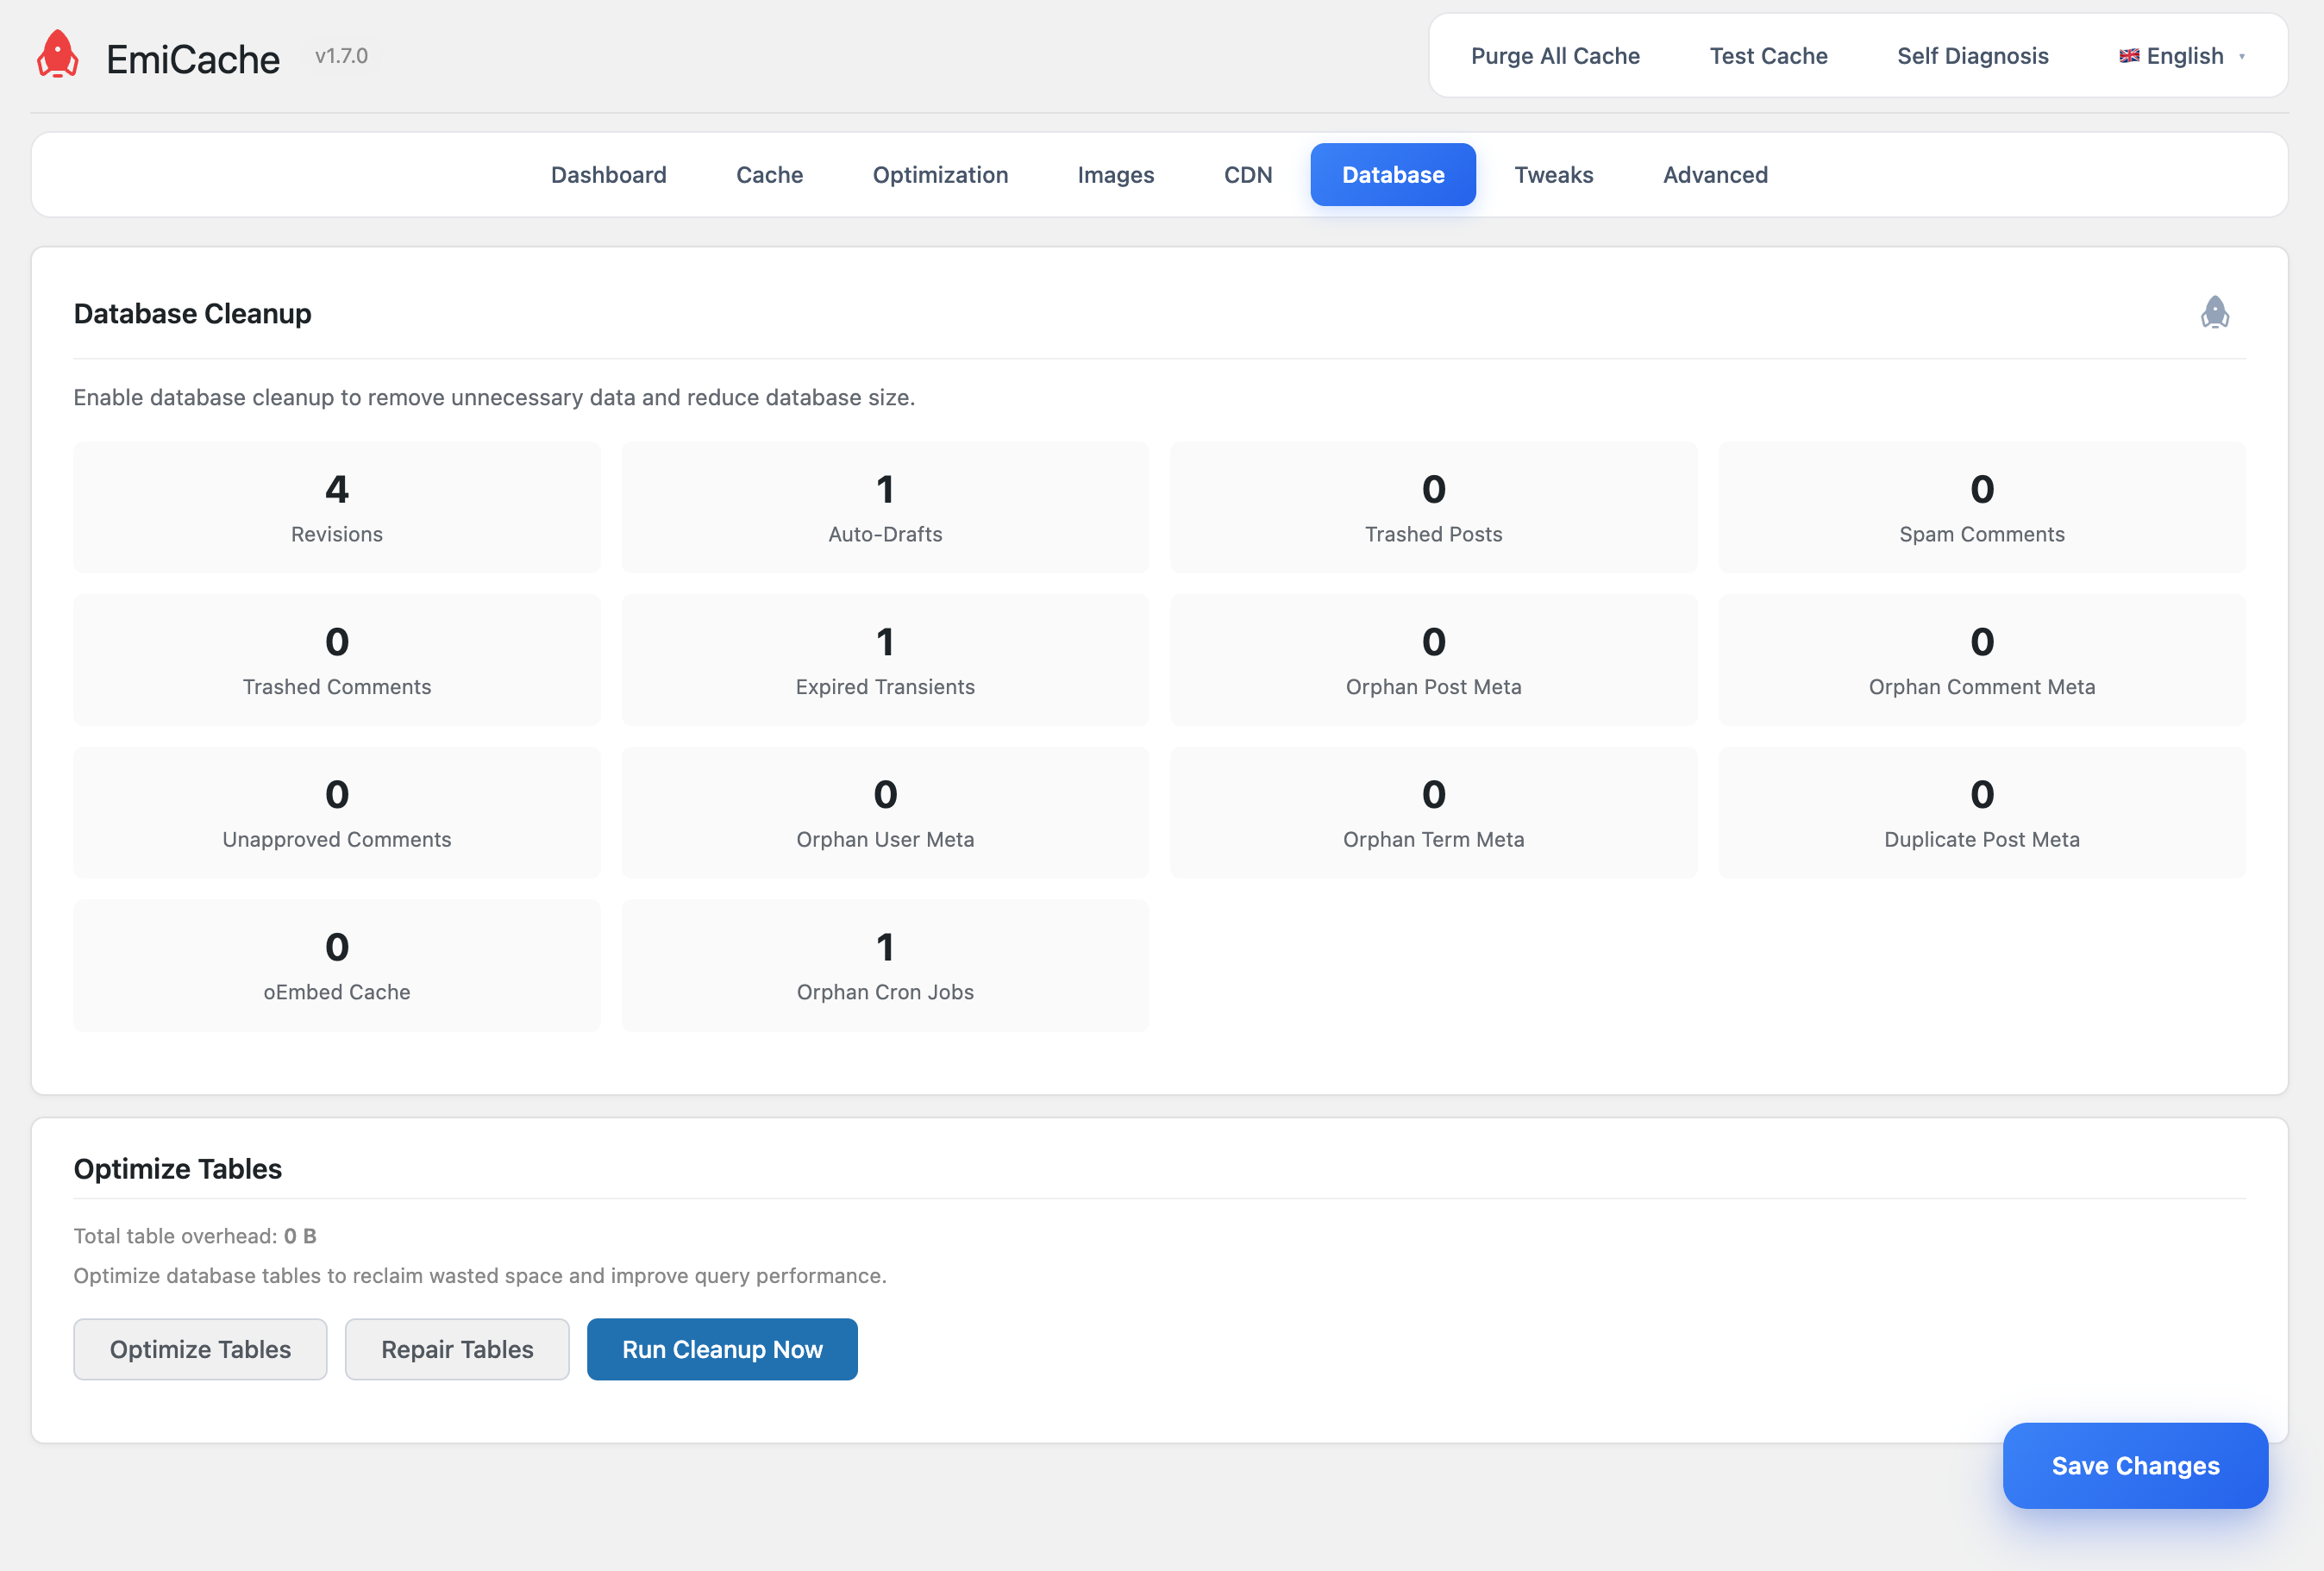
Task: Click the grey rocket icon in Database Cleanup
Action: click(2215, 313)
